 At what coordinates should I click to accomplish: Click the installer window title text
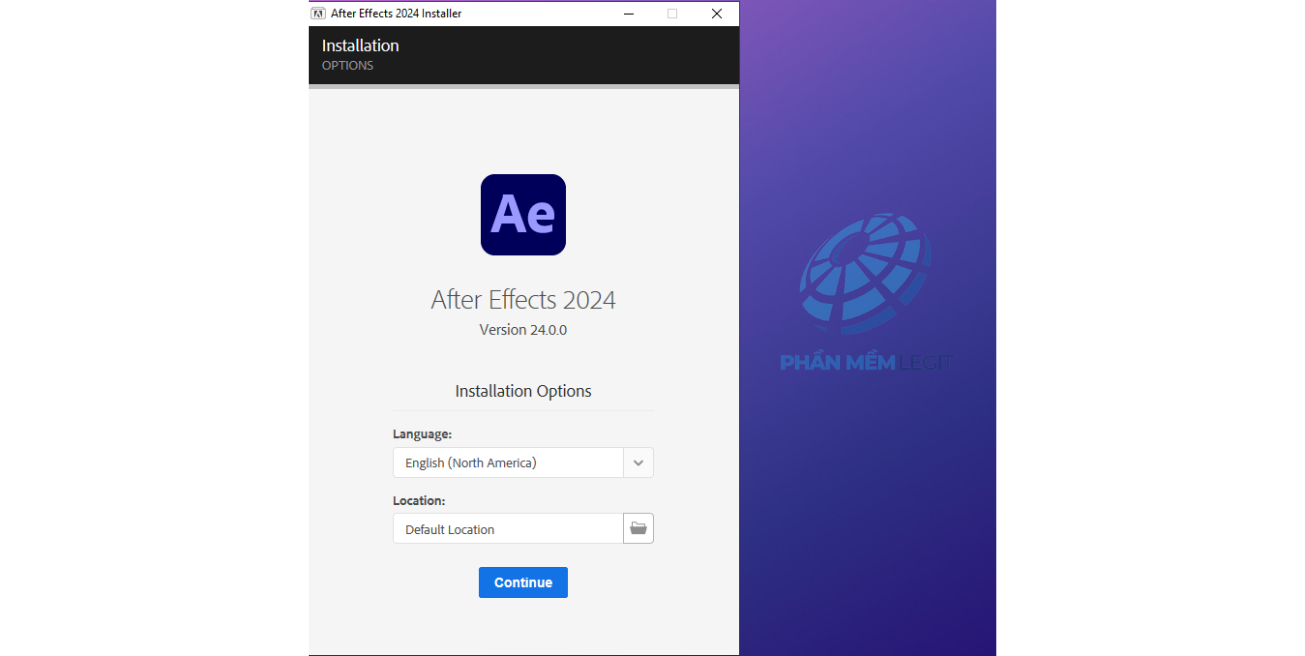click(396, 14)
